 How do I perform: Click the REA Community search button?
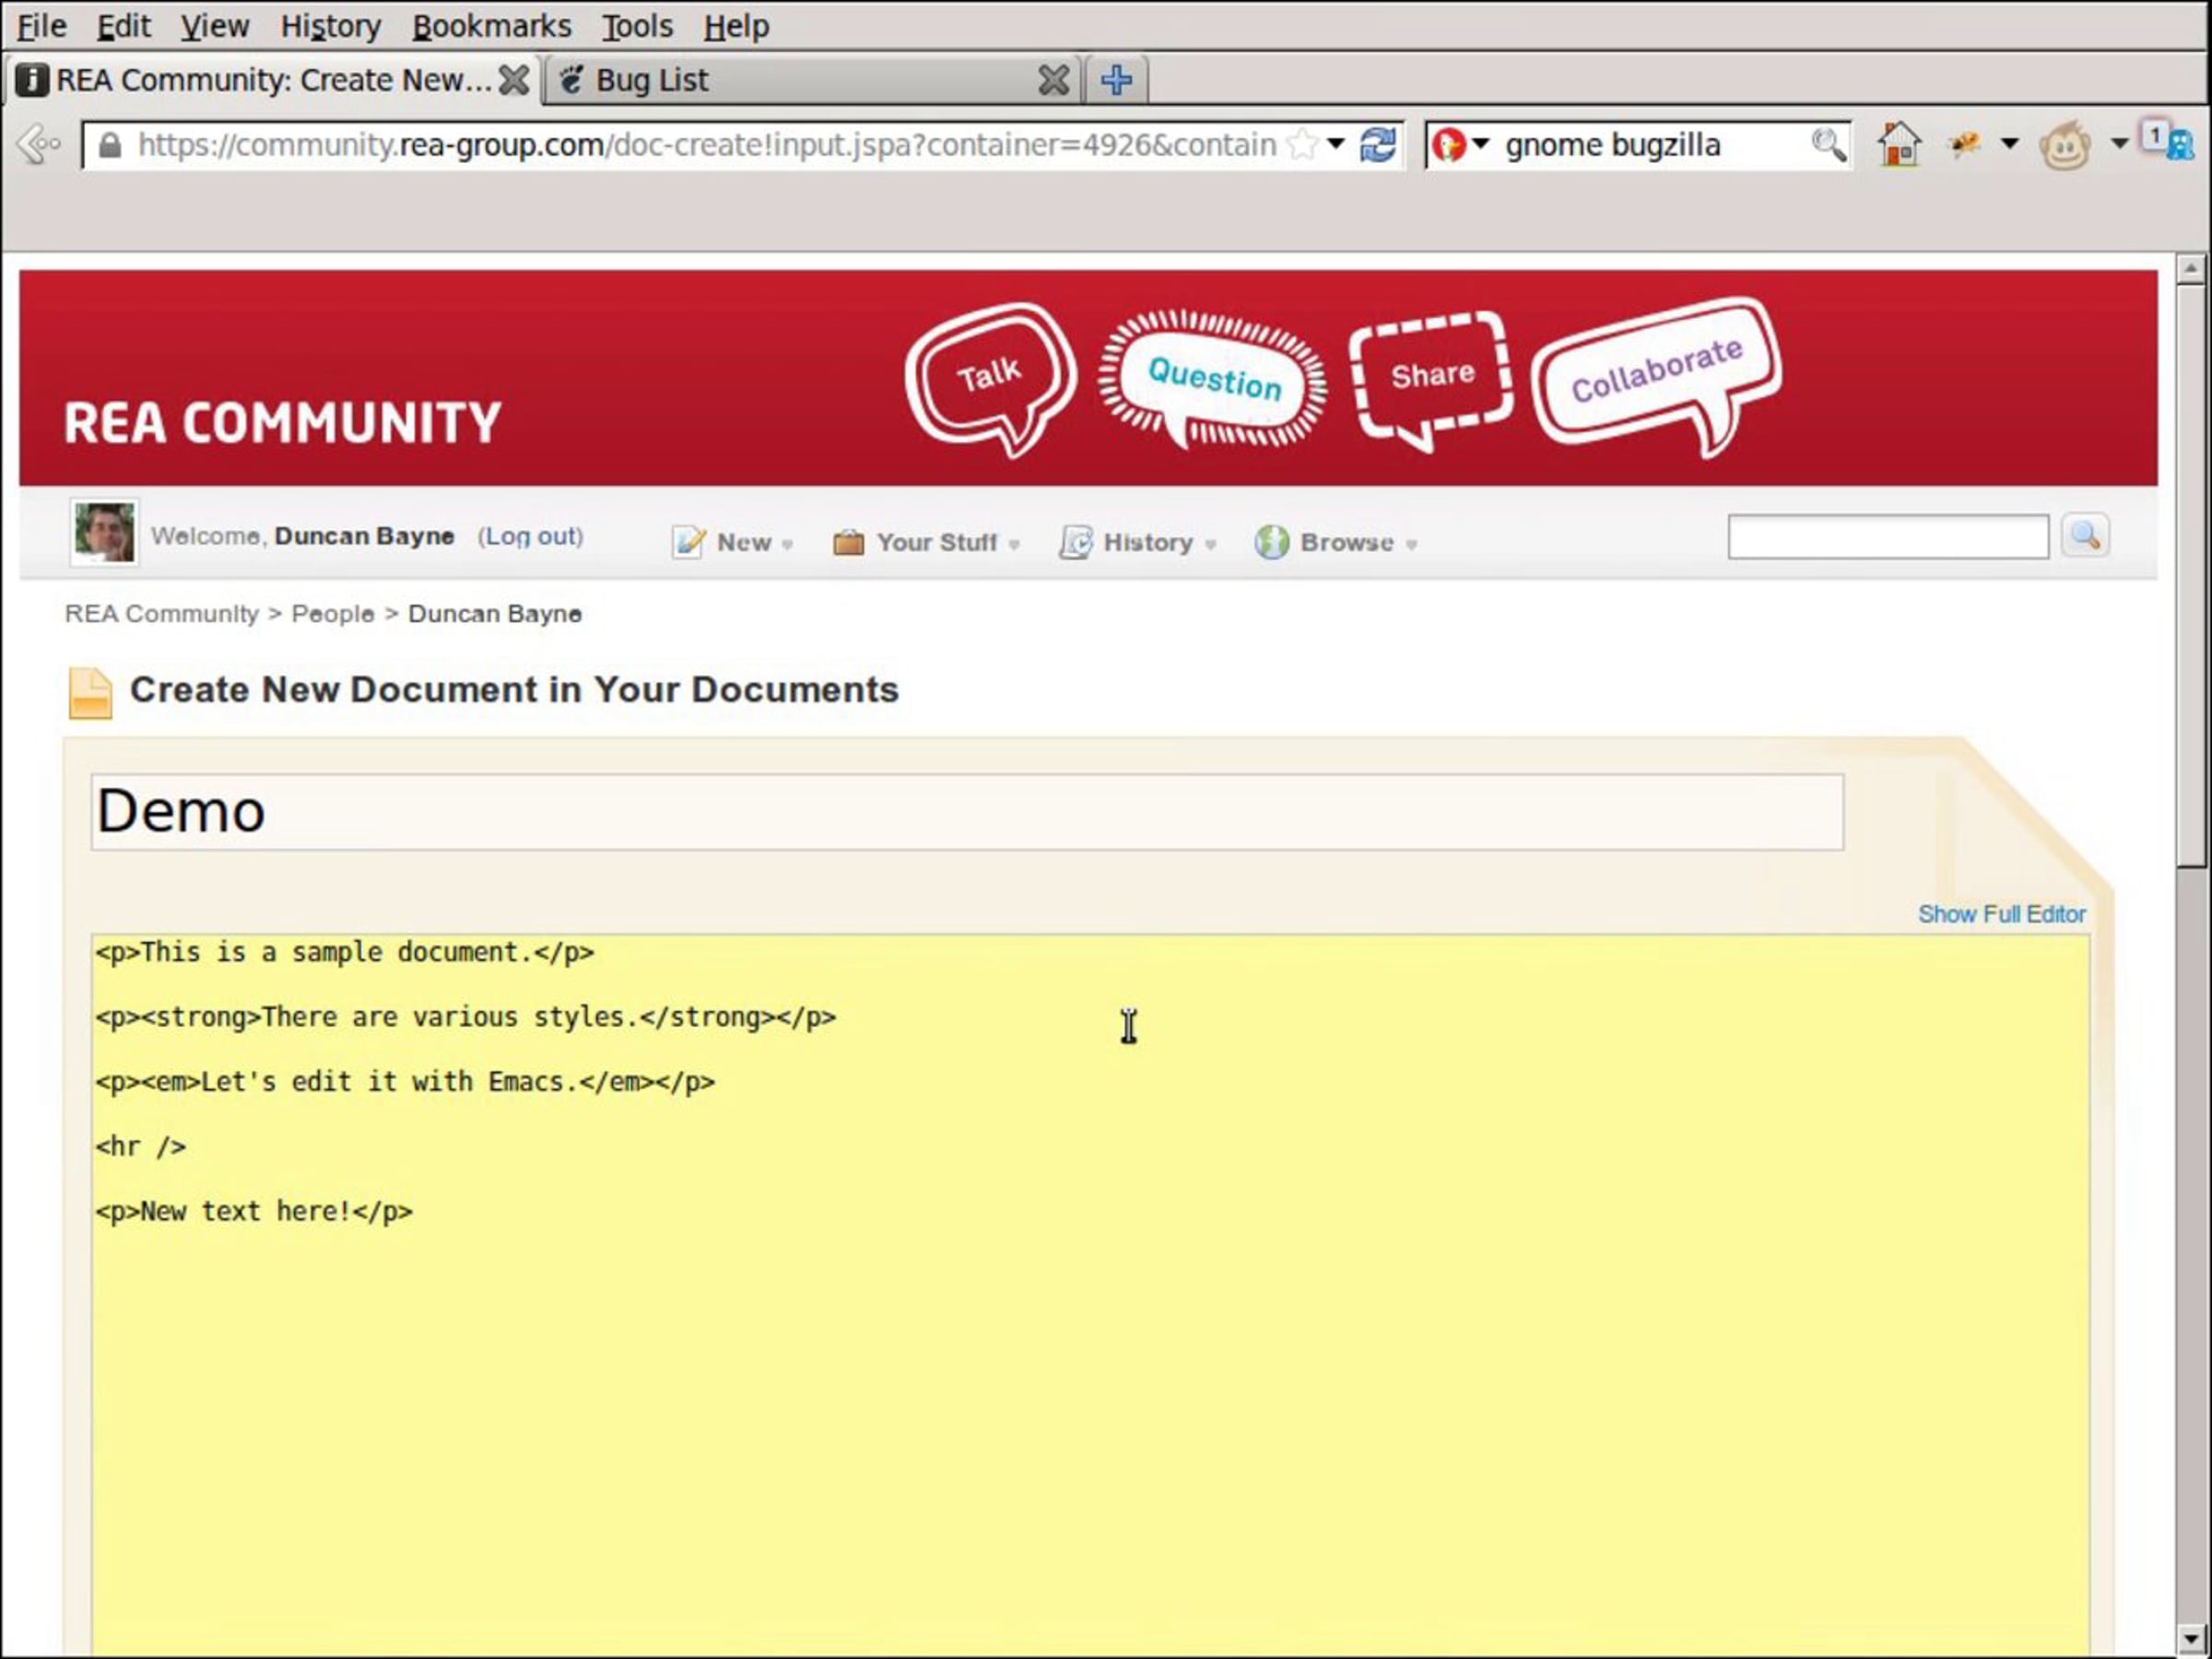click(2085, 536)
